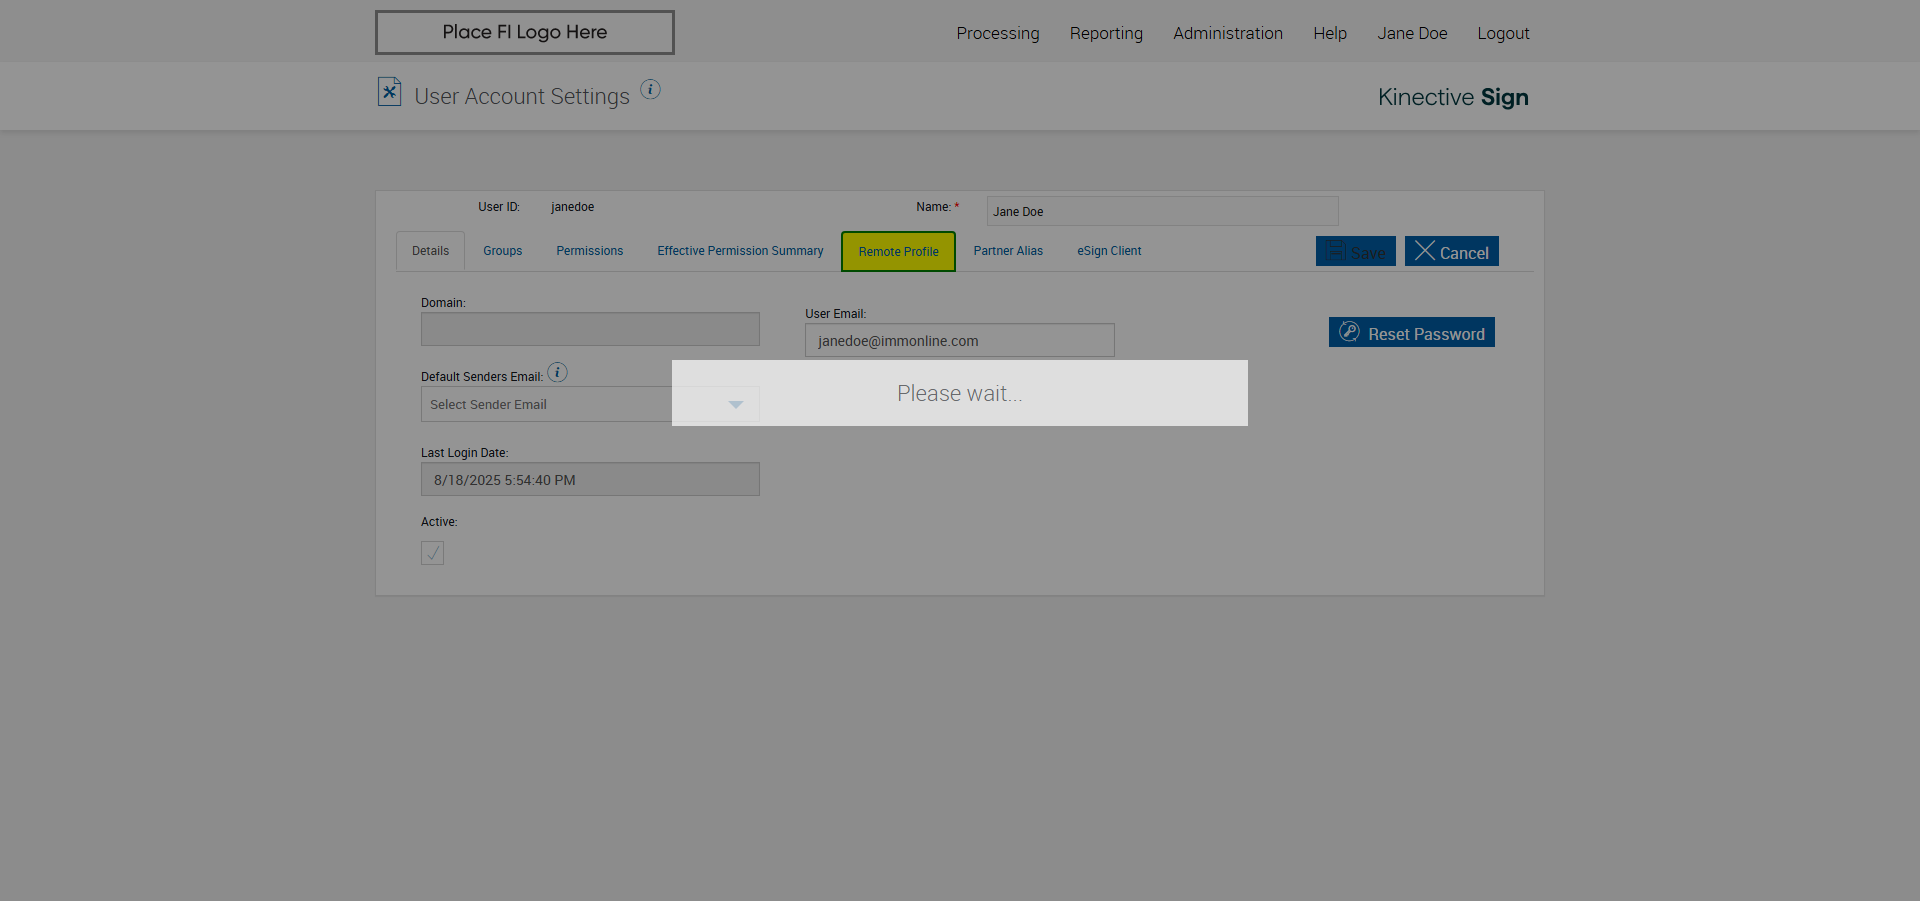Screen dimensions: 1920x901
Task: Click the Domain input field
Action: pos(590,329)
